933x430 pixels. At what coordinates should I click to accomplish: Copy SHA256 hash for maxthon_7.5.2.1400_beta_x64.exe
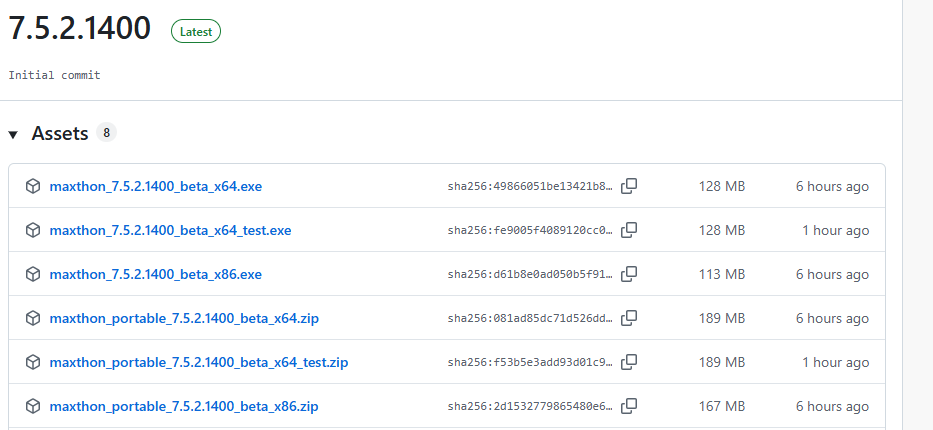[x=629, y=186]
